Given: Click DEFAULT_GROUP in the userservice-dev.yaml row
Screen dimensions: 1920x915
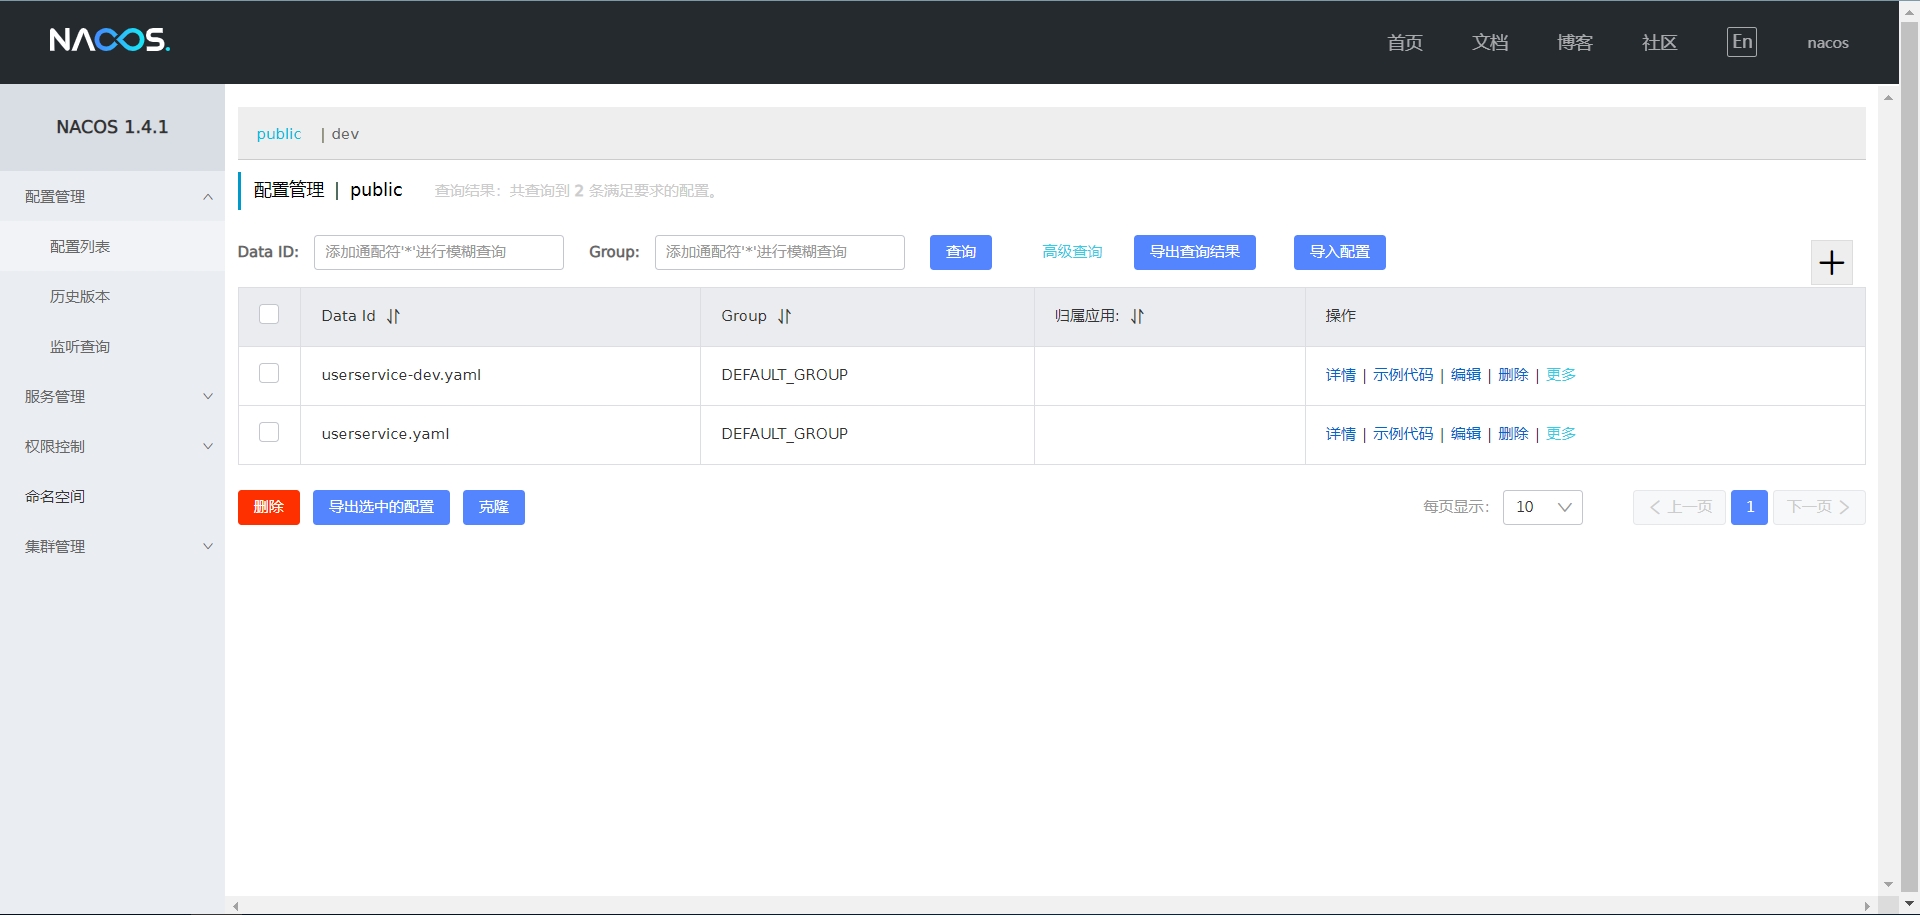Looking at the screenshot, I should click(x=784, y=375).
